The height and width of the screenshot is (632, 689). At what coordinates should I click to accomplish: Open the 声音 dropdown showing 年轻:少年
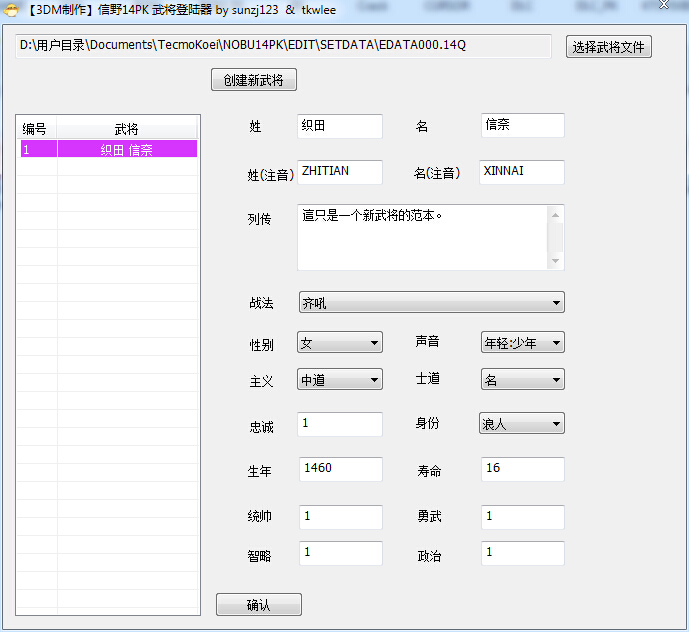[522, 342]
